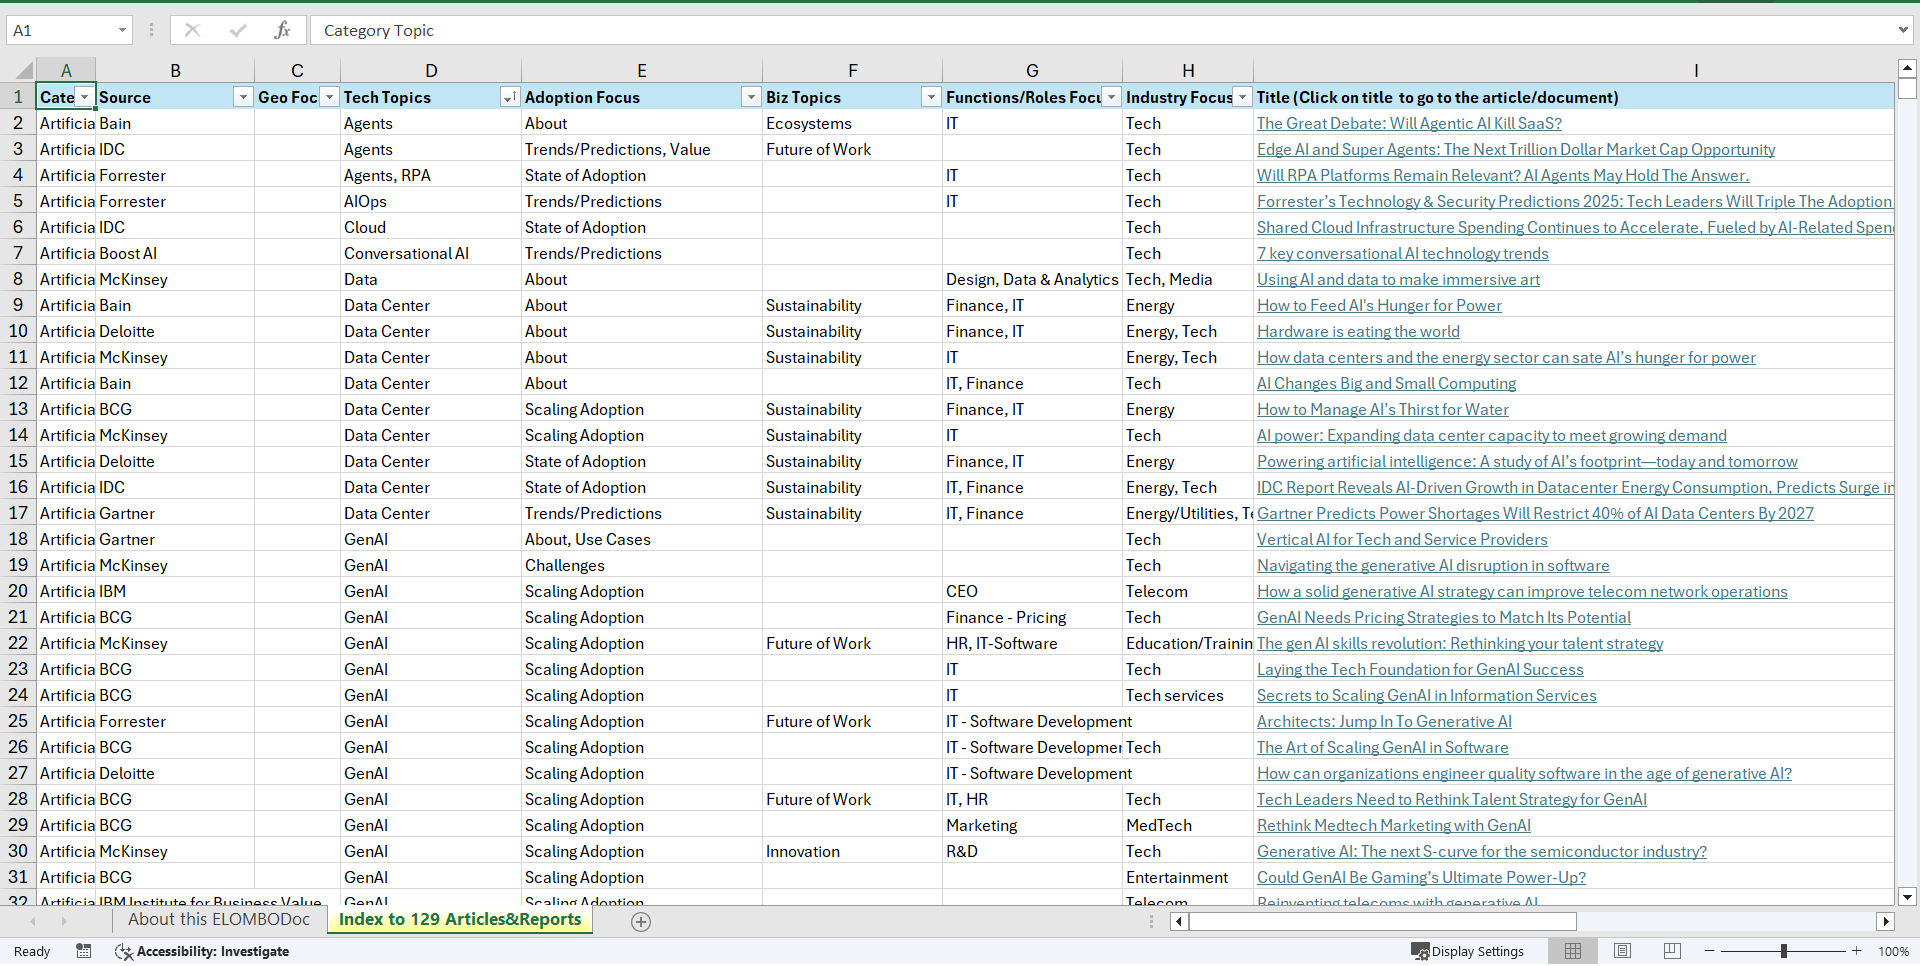This screenshot has height=966, width=1920.
Task: Add a new sheet with plus icon
Action: coord(641,922)
